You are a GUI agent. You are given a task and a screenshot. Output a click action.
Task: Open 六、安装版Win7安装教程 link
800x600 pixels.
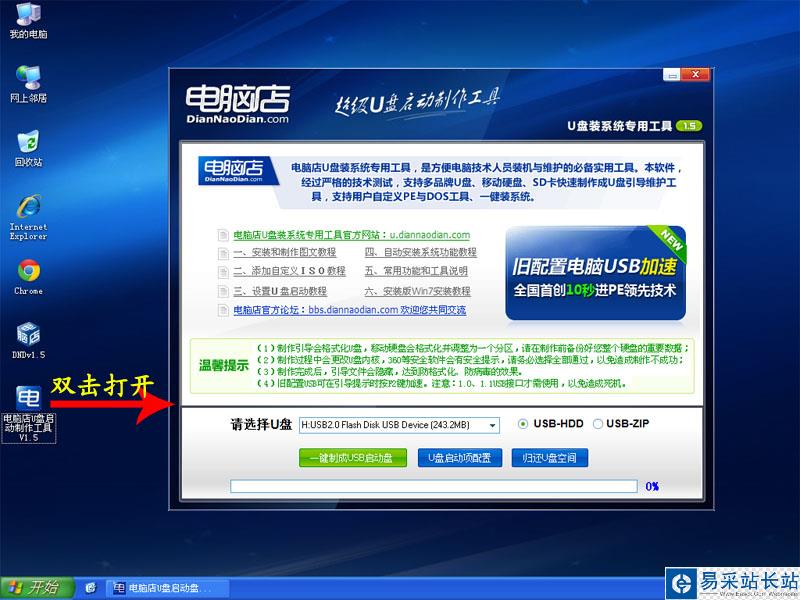click(x=417, y=291)
